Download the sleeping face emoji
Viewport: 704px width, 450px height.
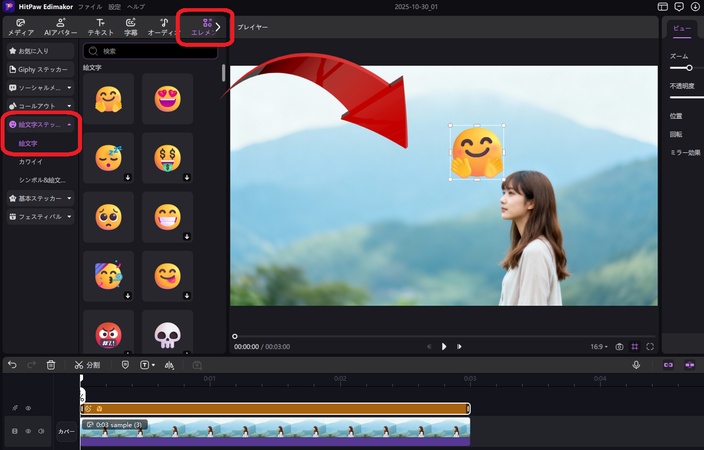tap(128, 177)
